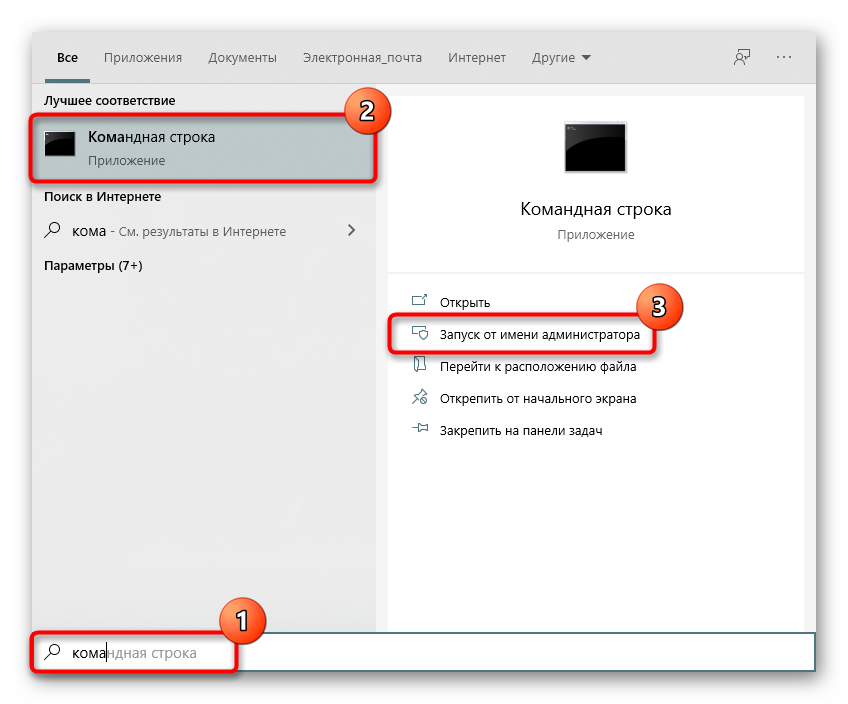Click in the search text input field
The height and width of the screenshot is (704, 848).
tap(500, 653)
